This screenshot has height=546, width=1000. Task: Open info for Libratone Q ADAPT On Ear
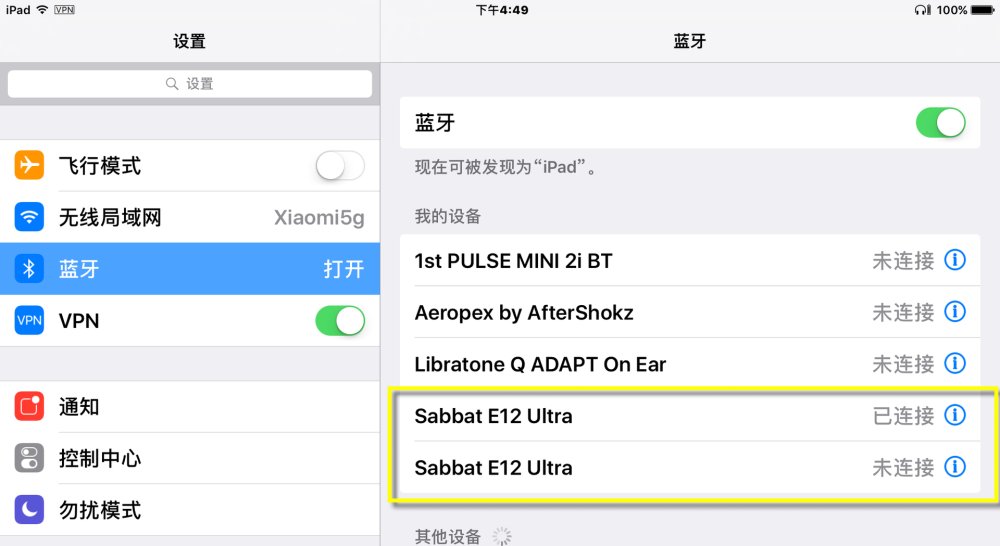(x=955, y=364)
